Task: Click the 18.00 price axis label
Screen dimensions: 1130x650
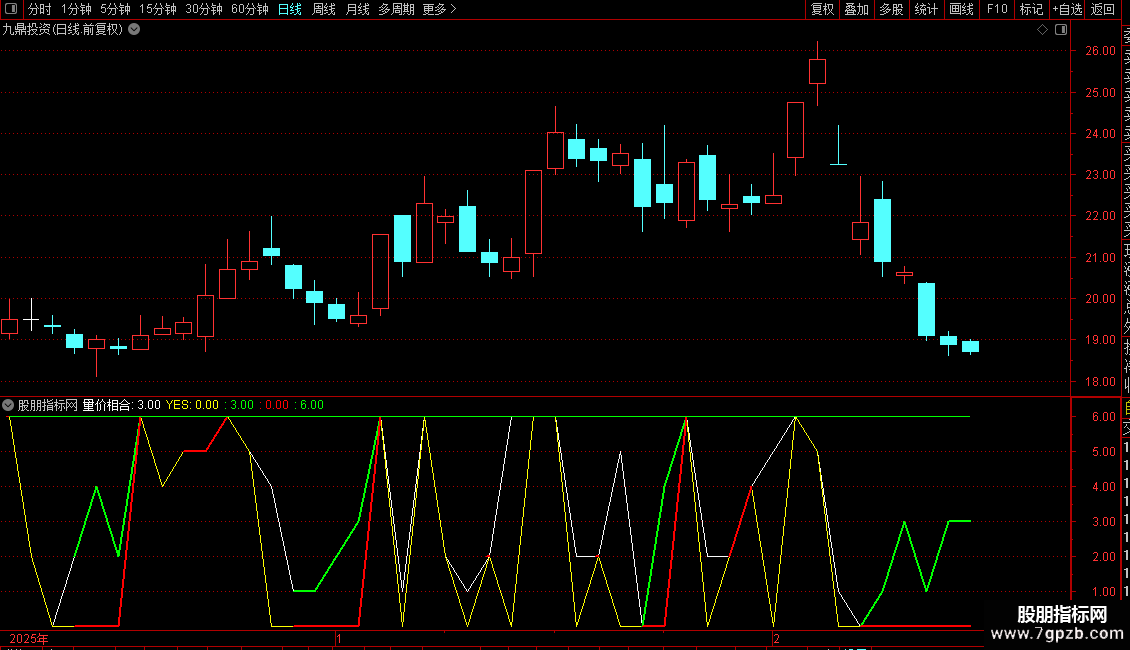Action: click(x=1100, y=381)
